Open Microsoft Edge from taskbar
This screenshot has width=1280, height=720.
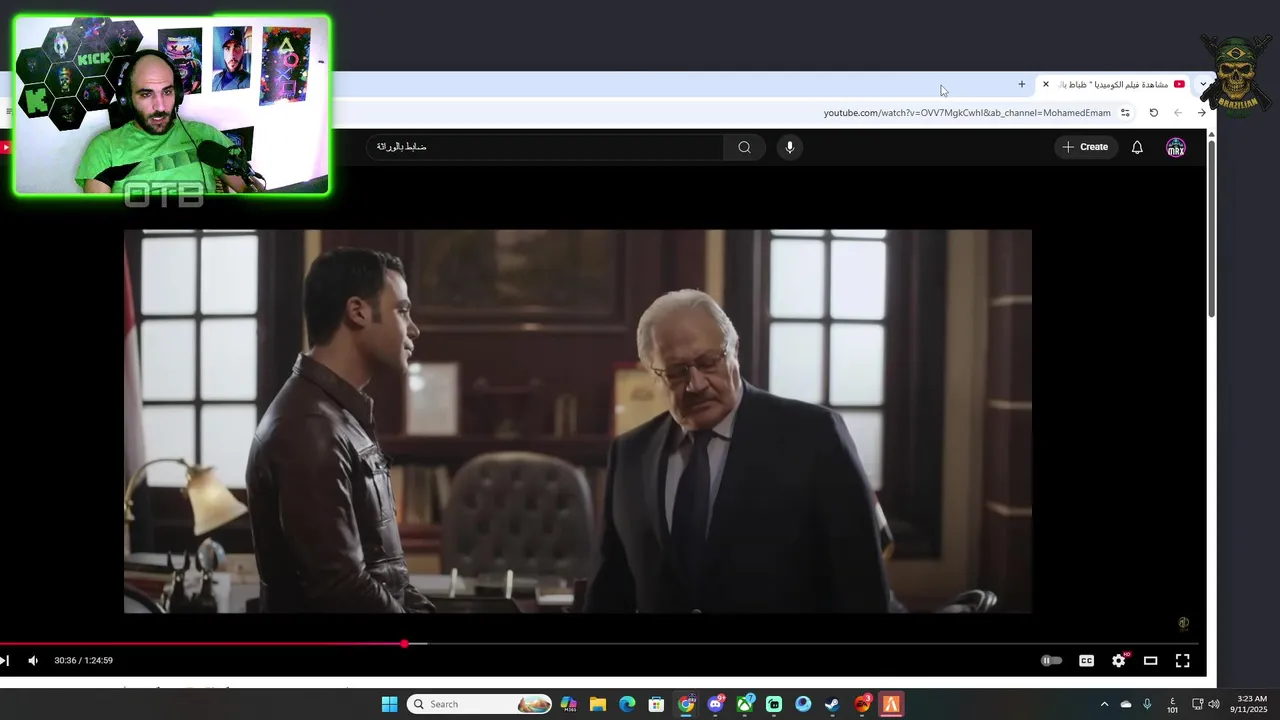[x=627, y=704]
